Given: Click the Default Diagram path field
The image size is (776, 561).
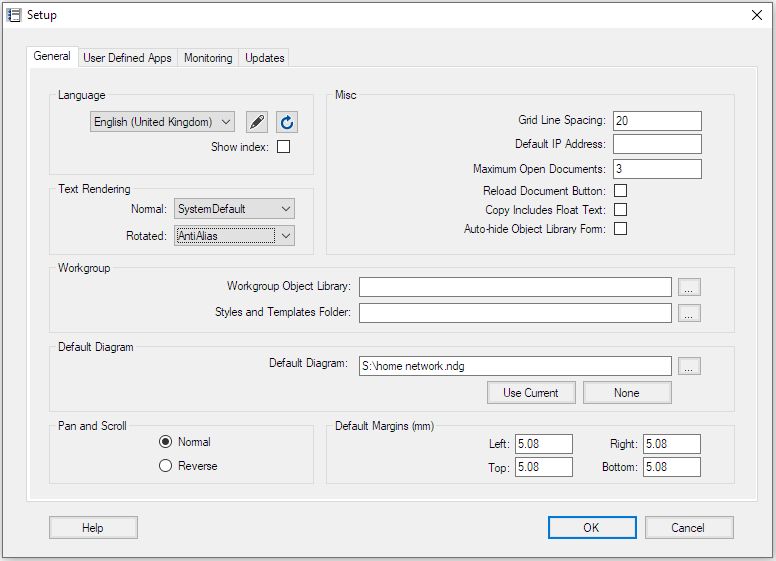Looking at the screenshot, I should point(515,366).
